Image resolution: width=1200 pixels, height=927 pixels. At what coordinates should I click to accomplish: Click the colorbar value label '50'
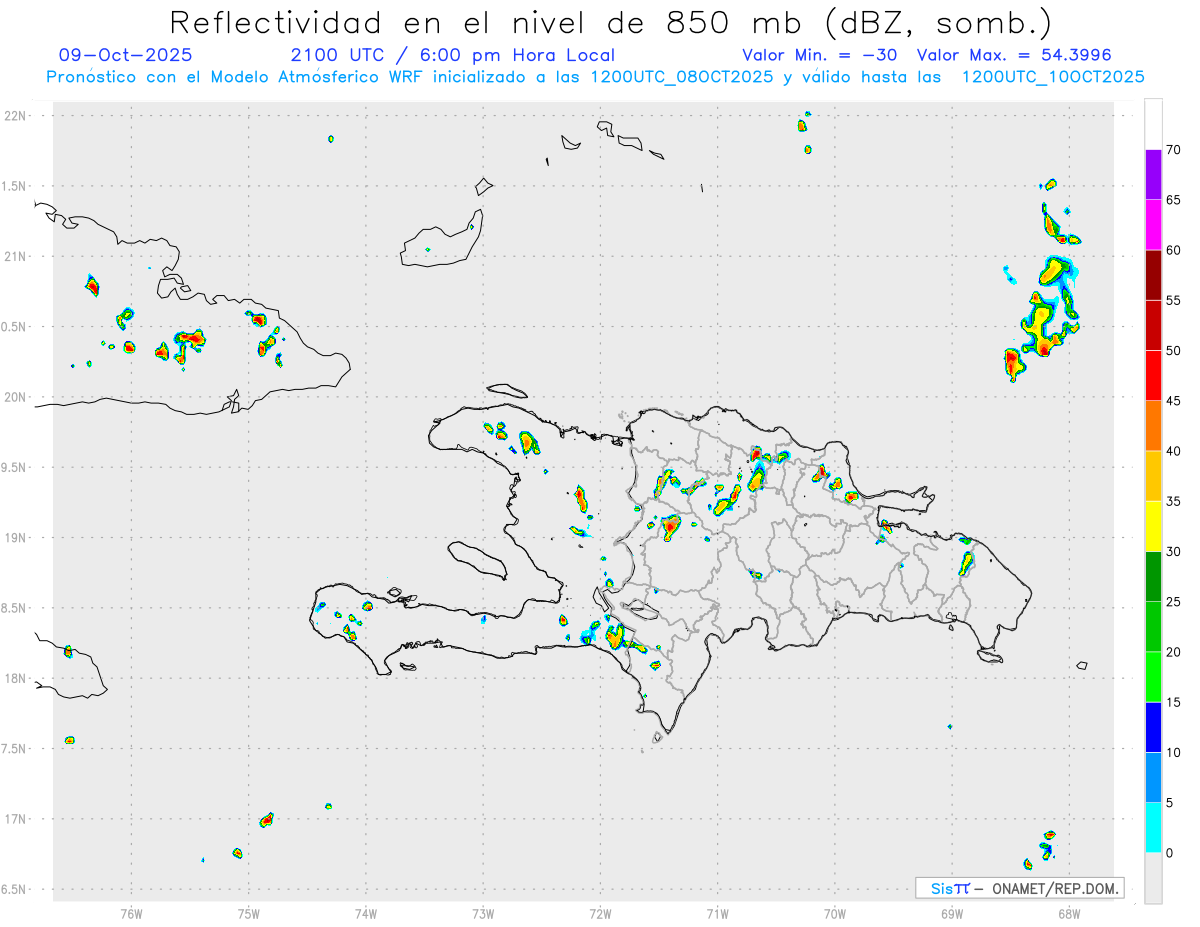pos(1173,351)
